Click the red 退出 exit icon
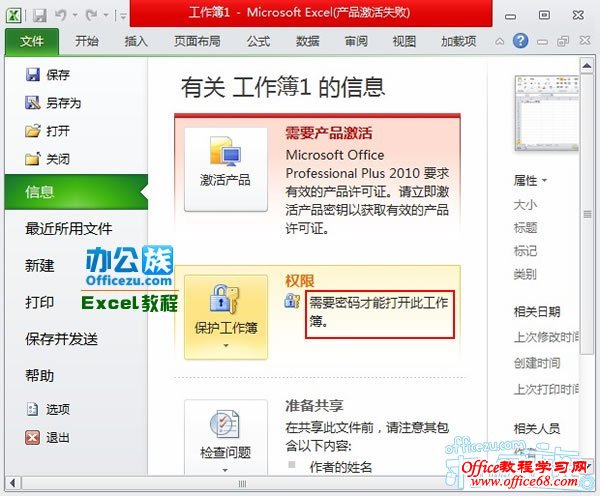600x496 pixels. click(x=33, y=437)
